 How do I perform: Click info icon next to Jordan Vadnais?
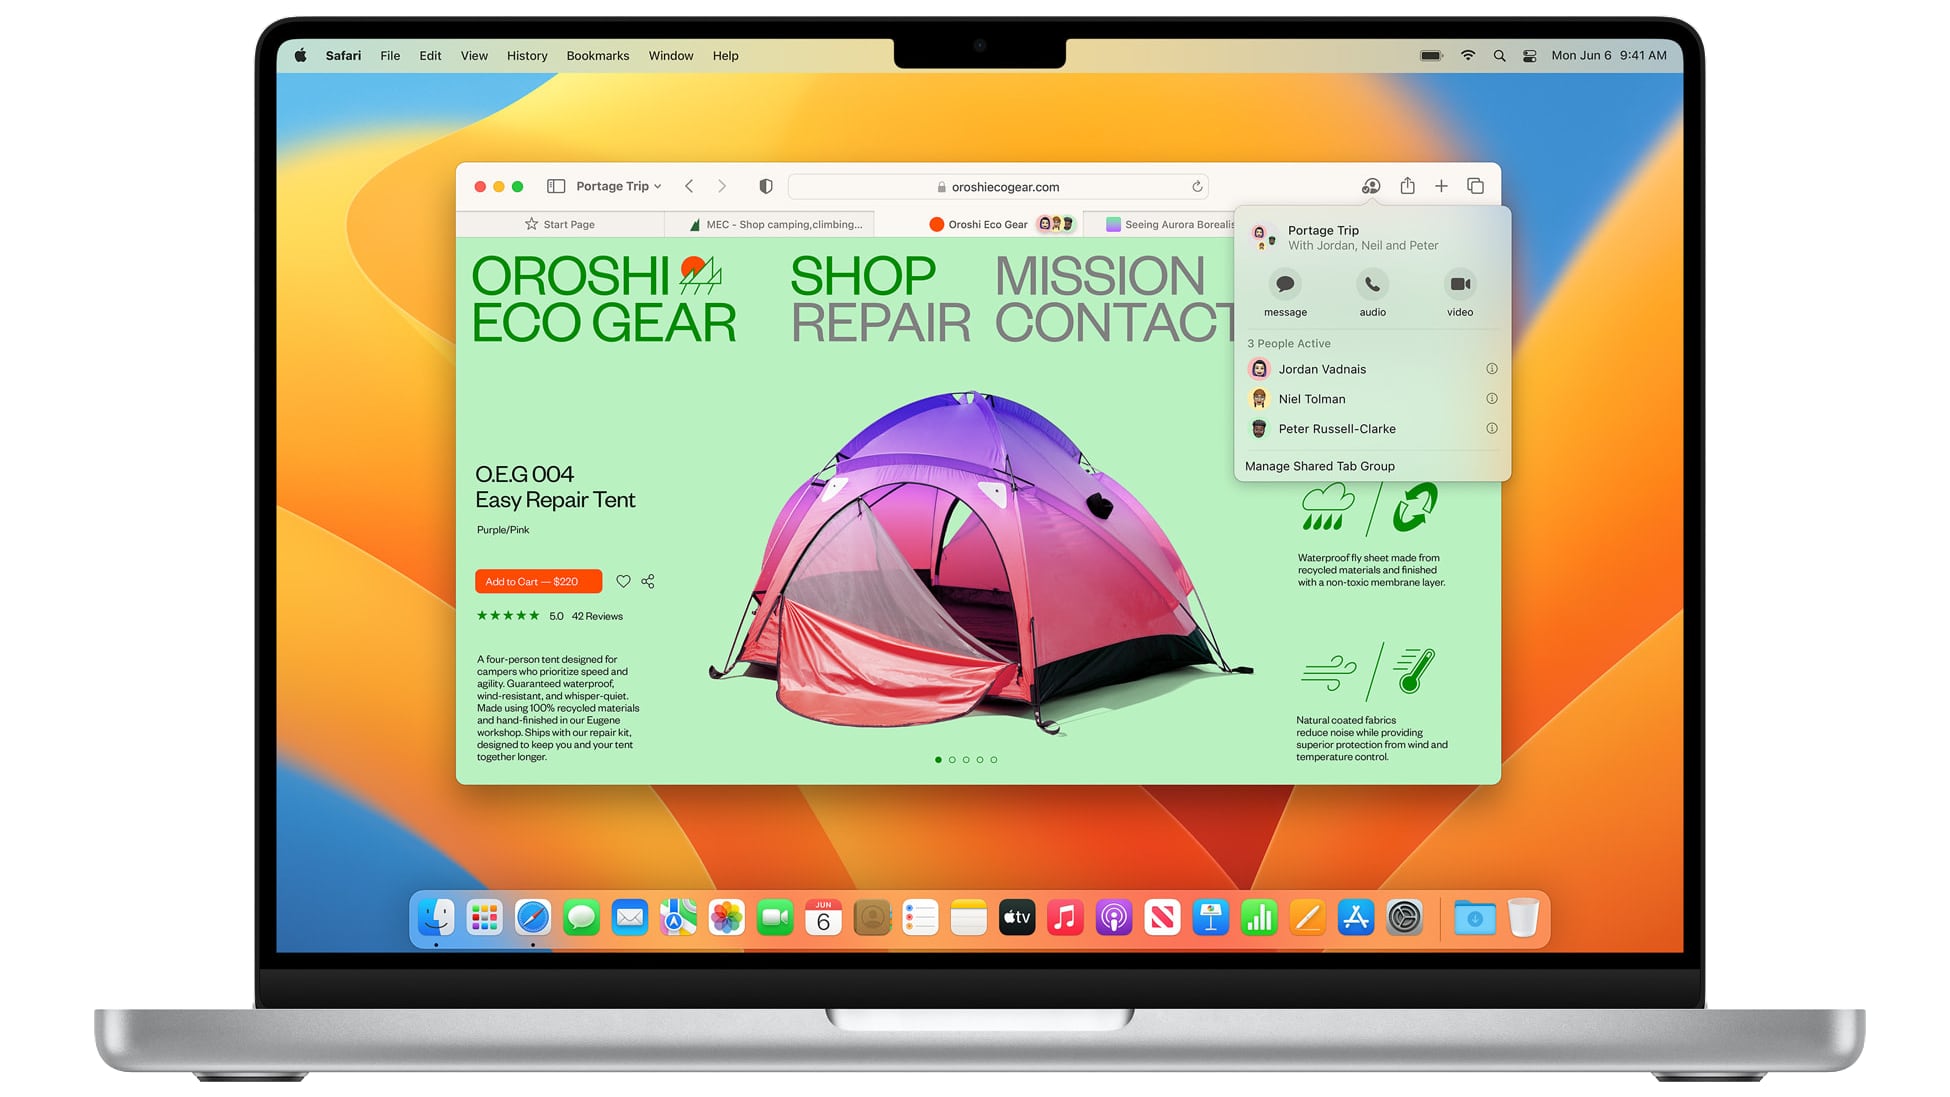click(1491, 368)
